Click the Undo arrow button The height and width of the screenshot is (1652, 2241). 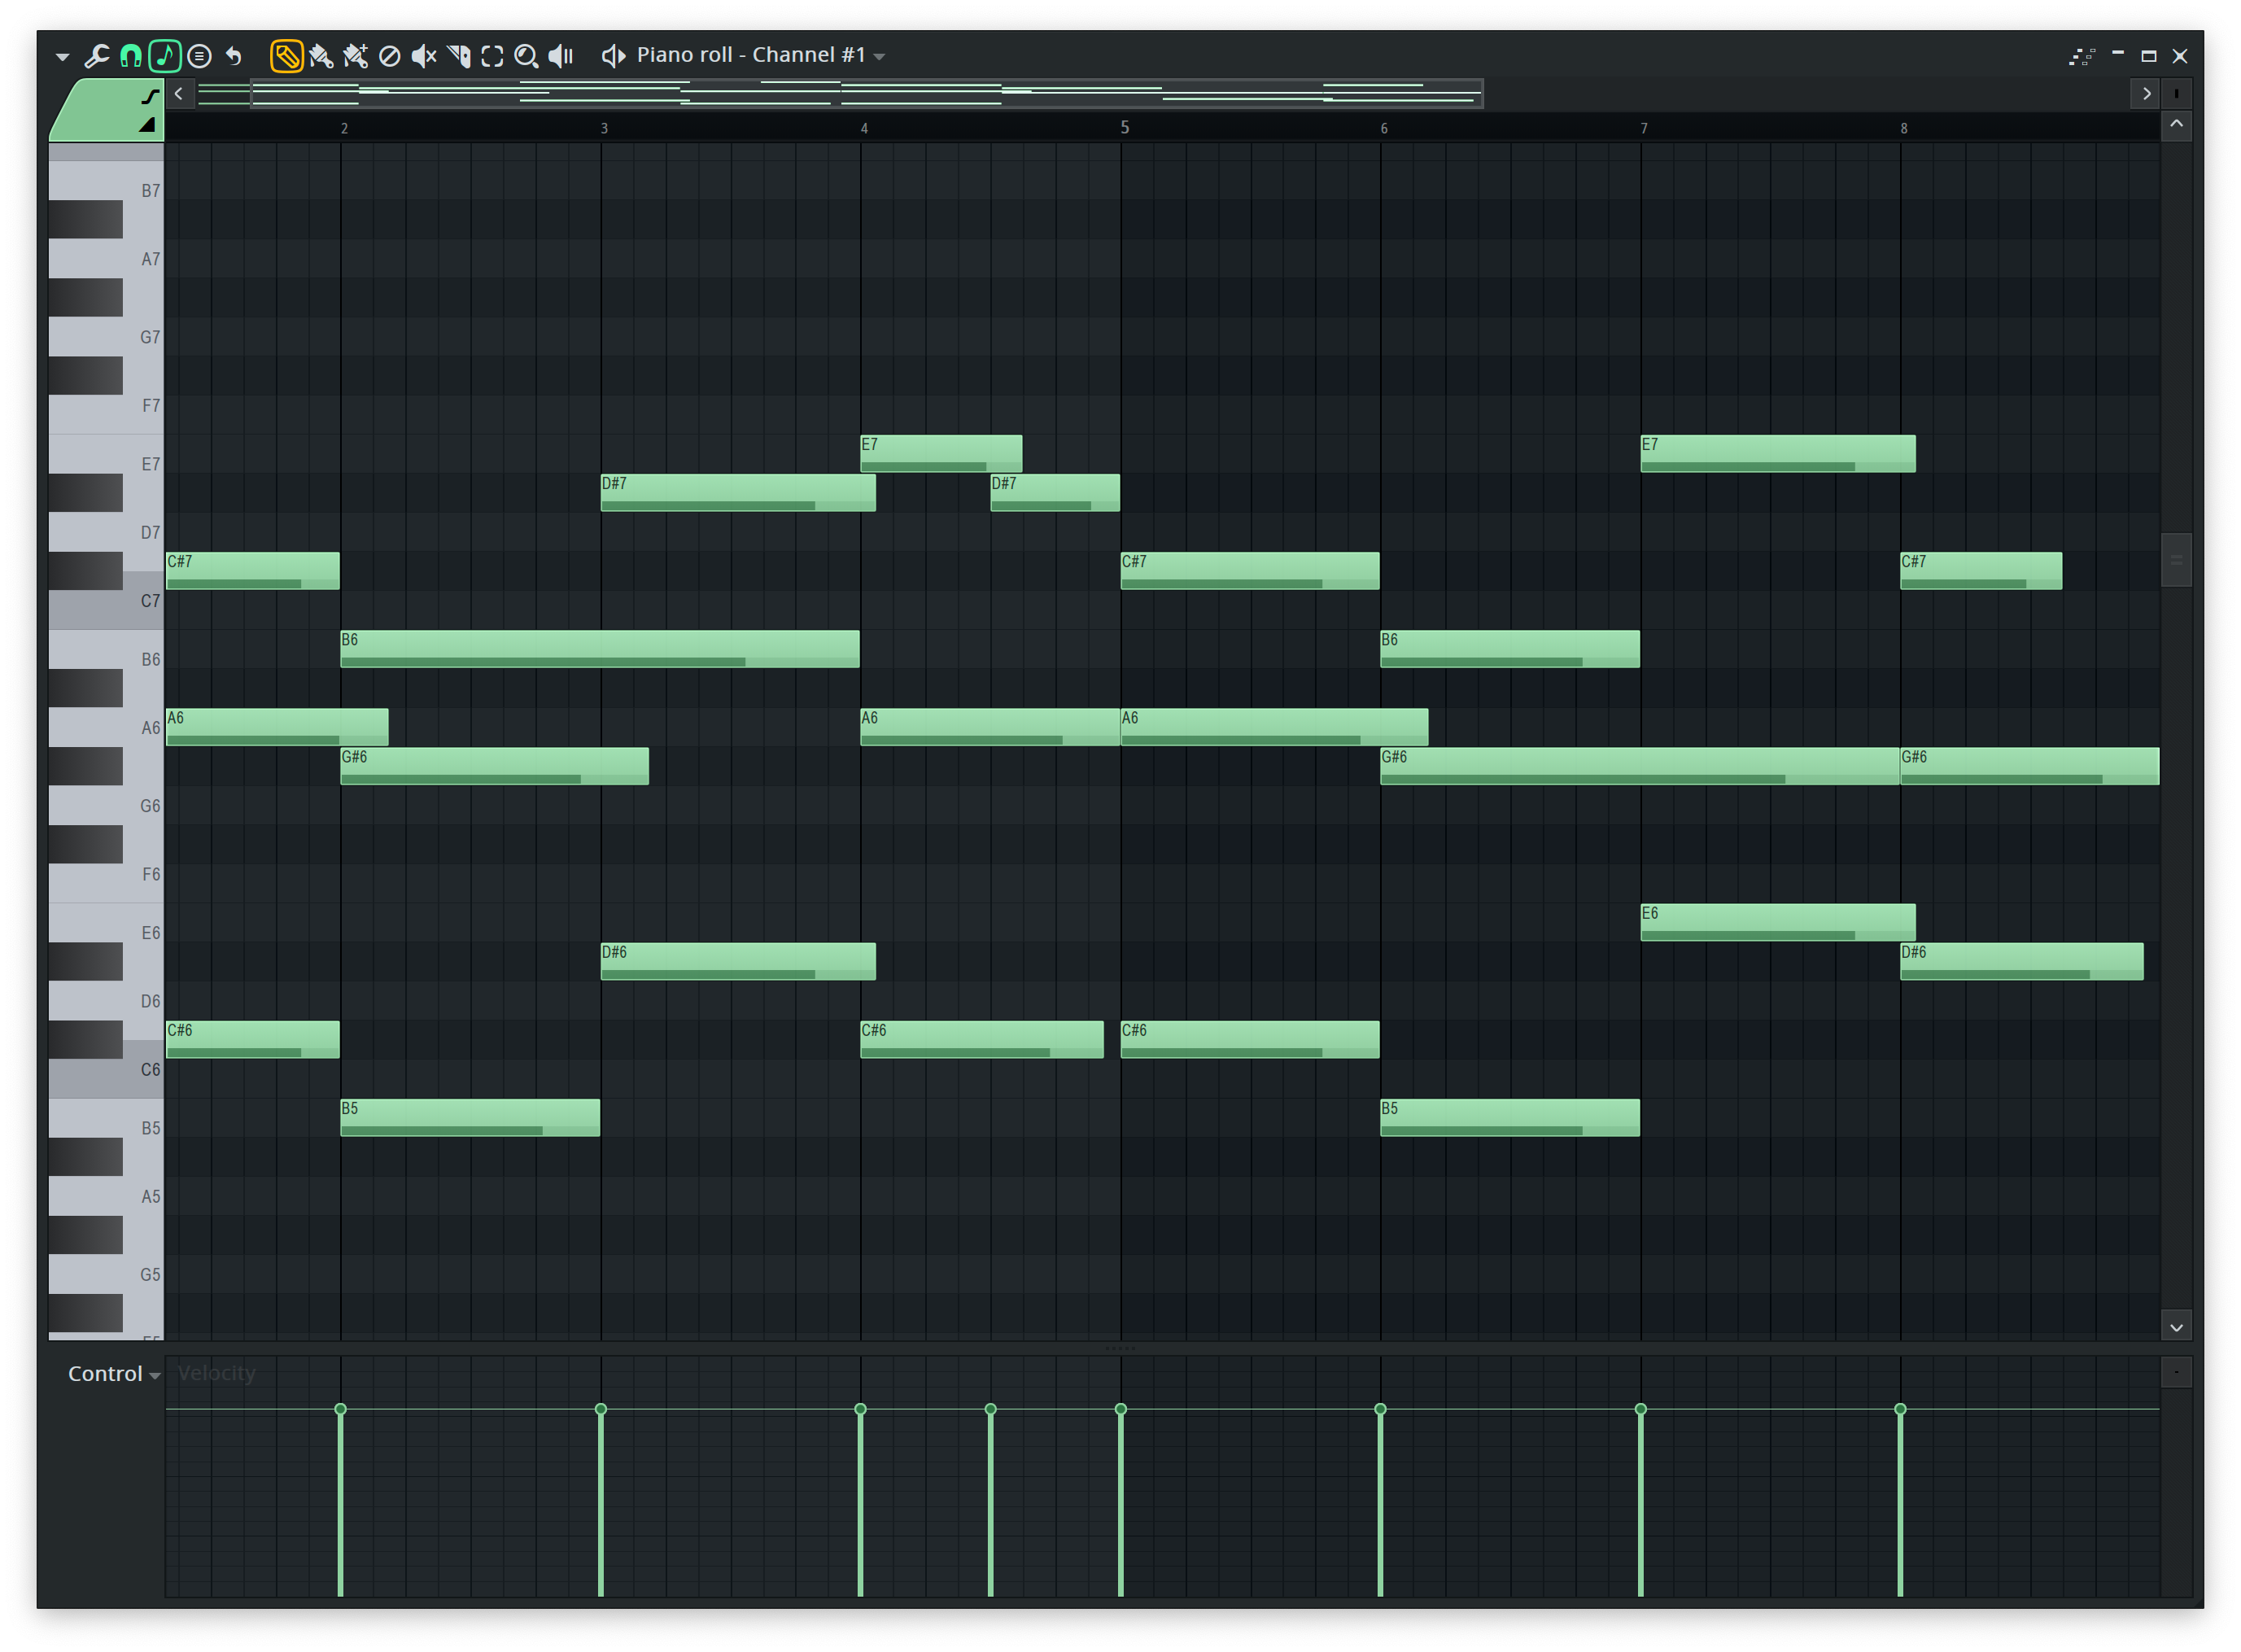234,56
